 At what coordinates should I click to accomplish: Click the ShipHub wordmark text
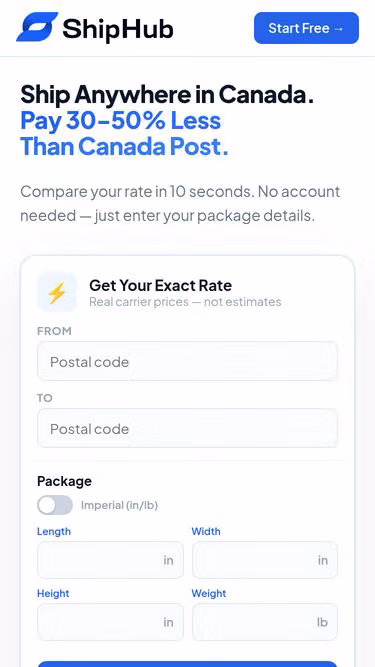click(118, 29)
